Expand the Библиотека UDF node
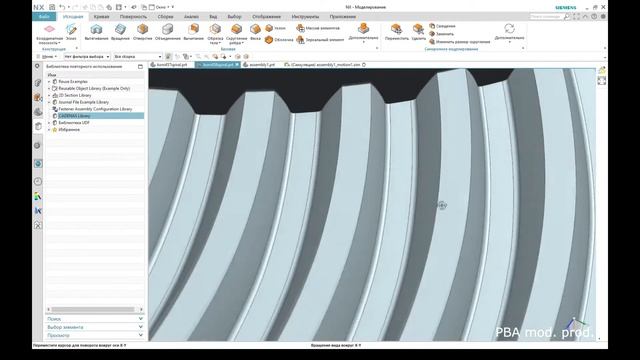 pos(49,123)
